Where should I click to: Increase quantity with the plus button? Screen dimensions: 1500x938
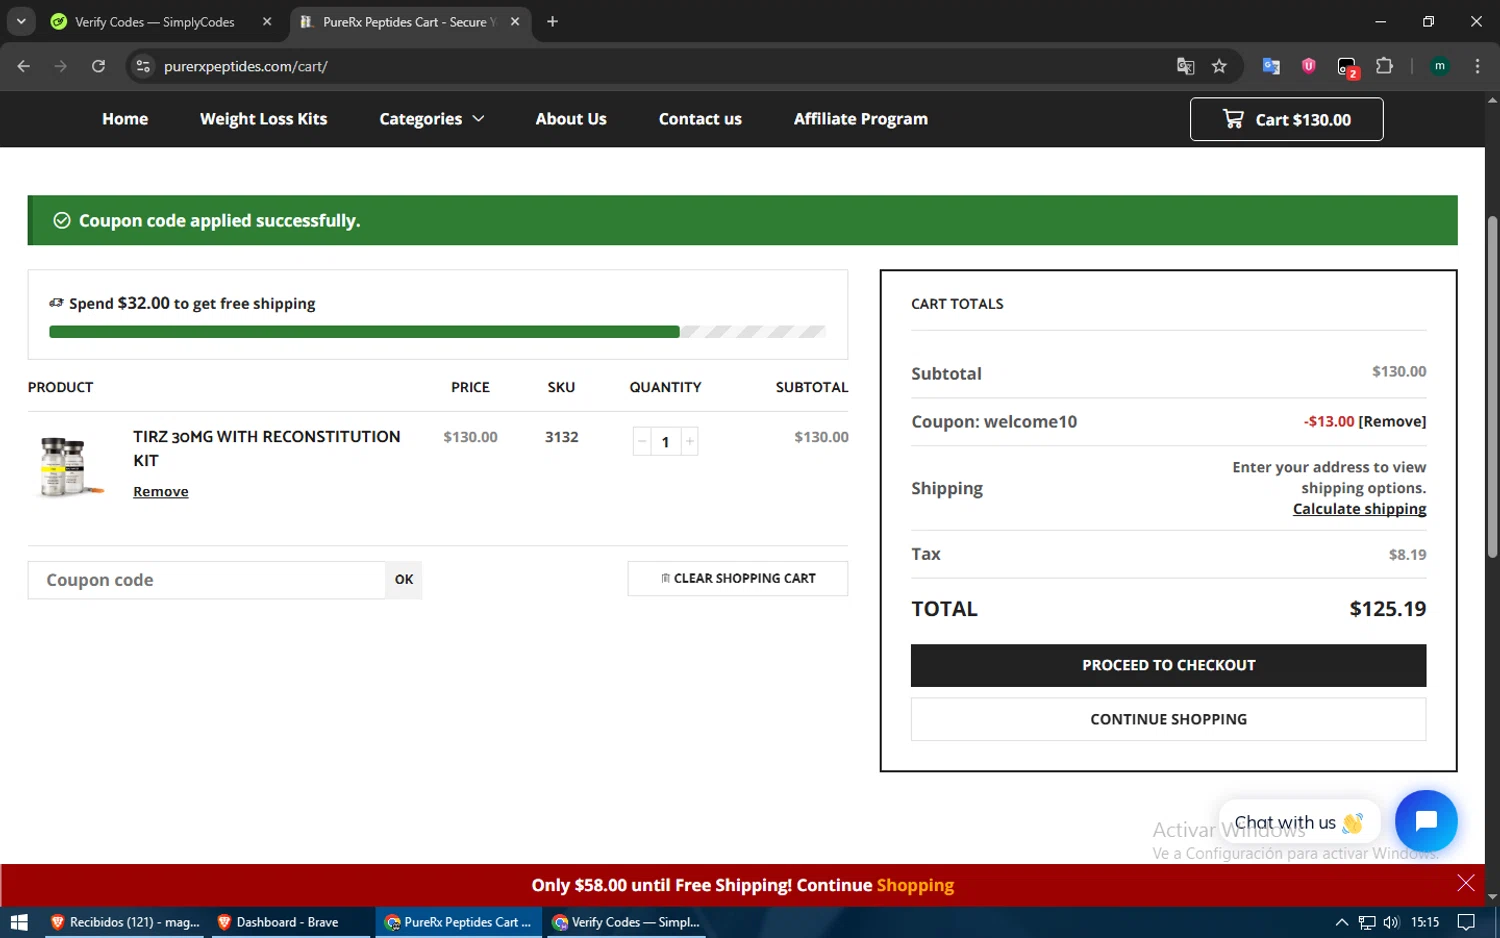pos(689,441)
